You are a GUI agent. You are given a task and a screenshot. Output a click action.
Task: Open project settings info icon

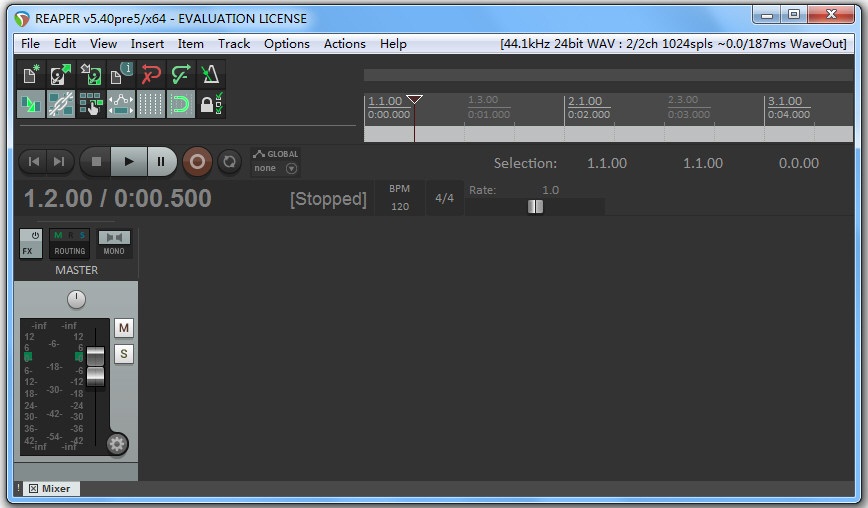tap(121, 74)
